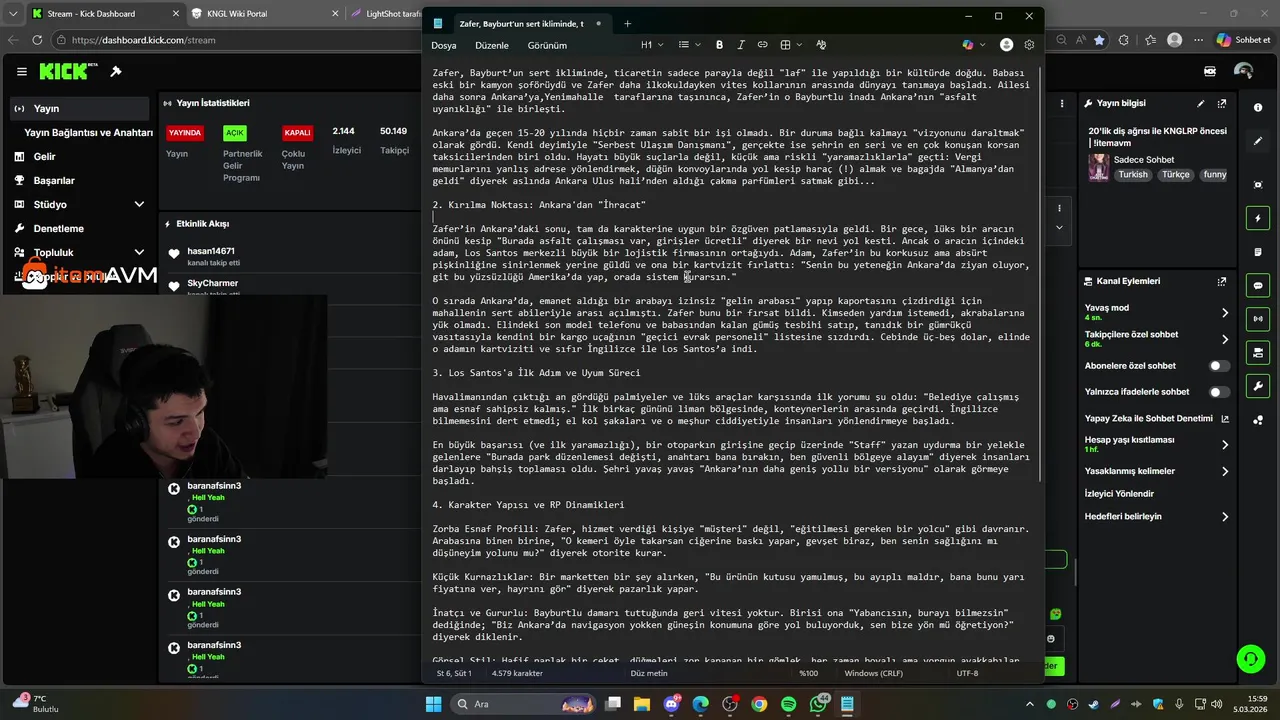The height and width of the screenshot is (720, 1280).
Task: Refresh the Kick dashboard page
Action: pos(37,40)
